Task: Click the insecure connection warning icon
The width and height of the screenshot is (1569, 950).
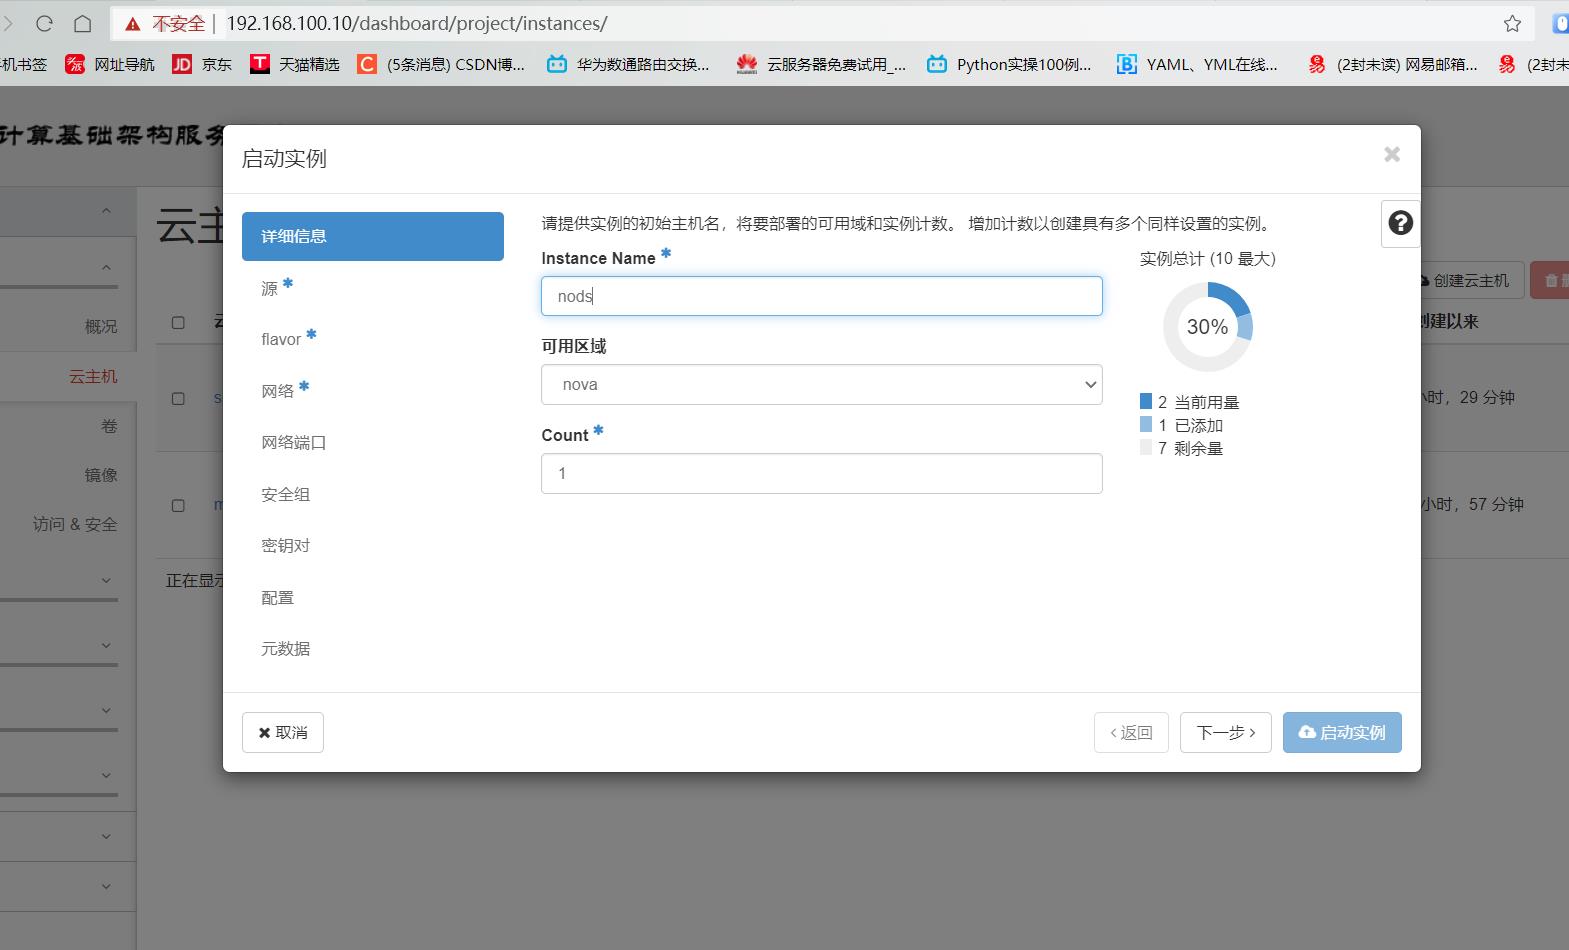Action: 132,24
